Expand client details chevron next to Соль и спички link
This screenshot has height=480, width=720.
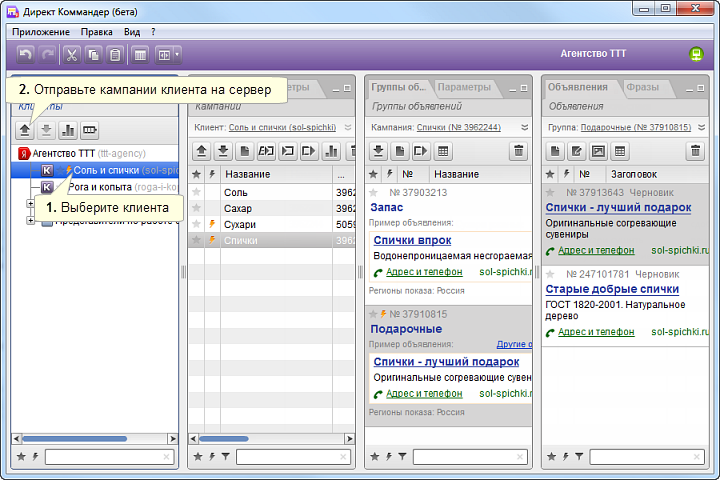coord(348,127)
